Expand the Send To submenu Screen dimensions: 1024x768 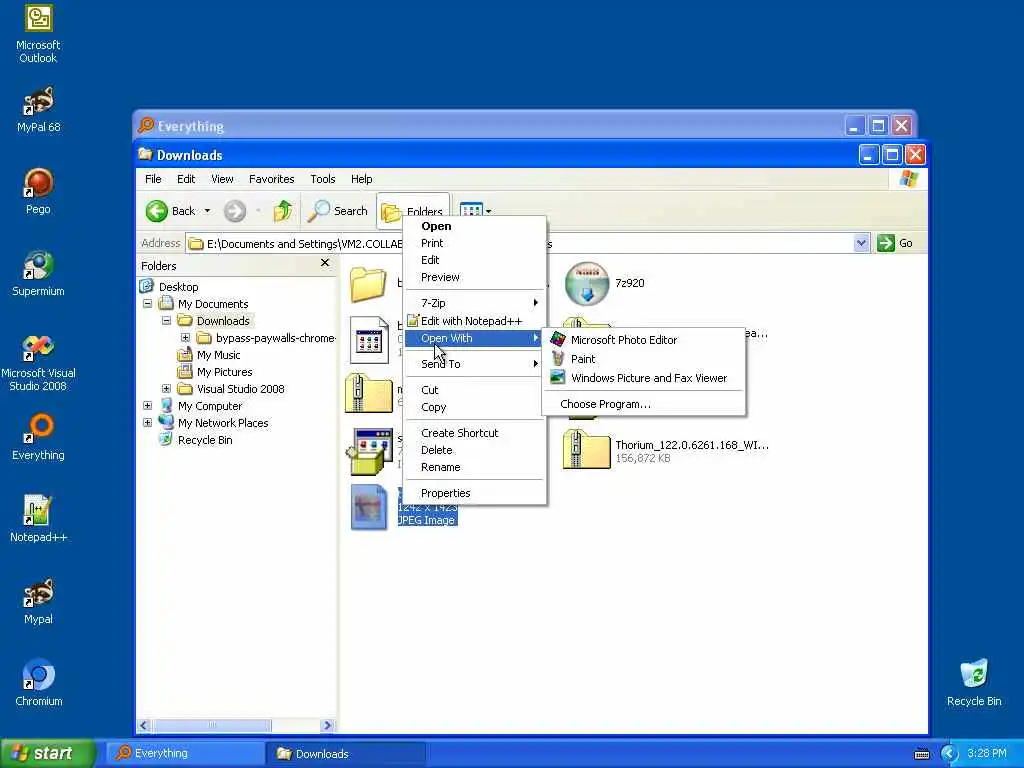tap(475, 364)
